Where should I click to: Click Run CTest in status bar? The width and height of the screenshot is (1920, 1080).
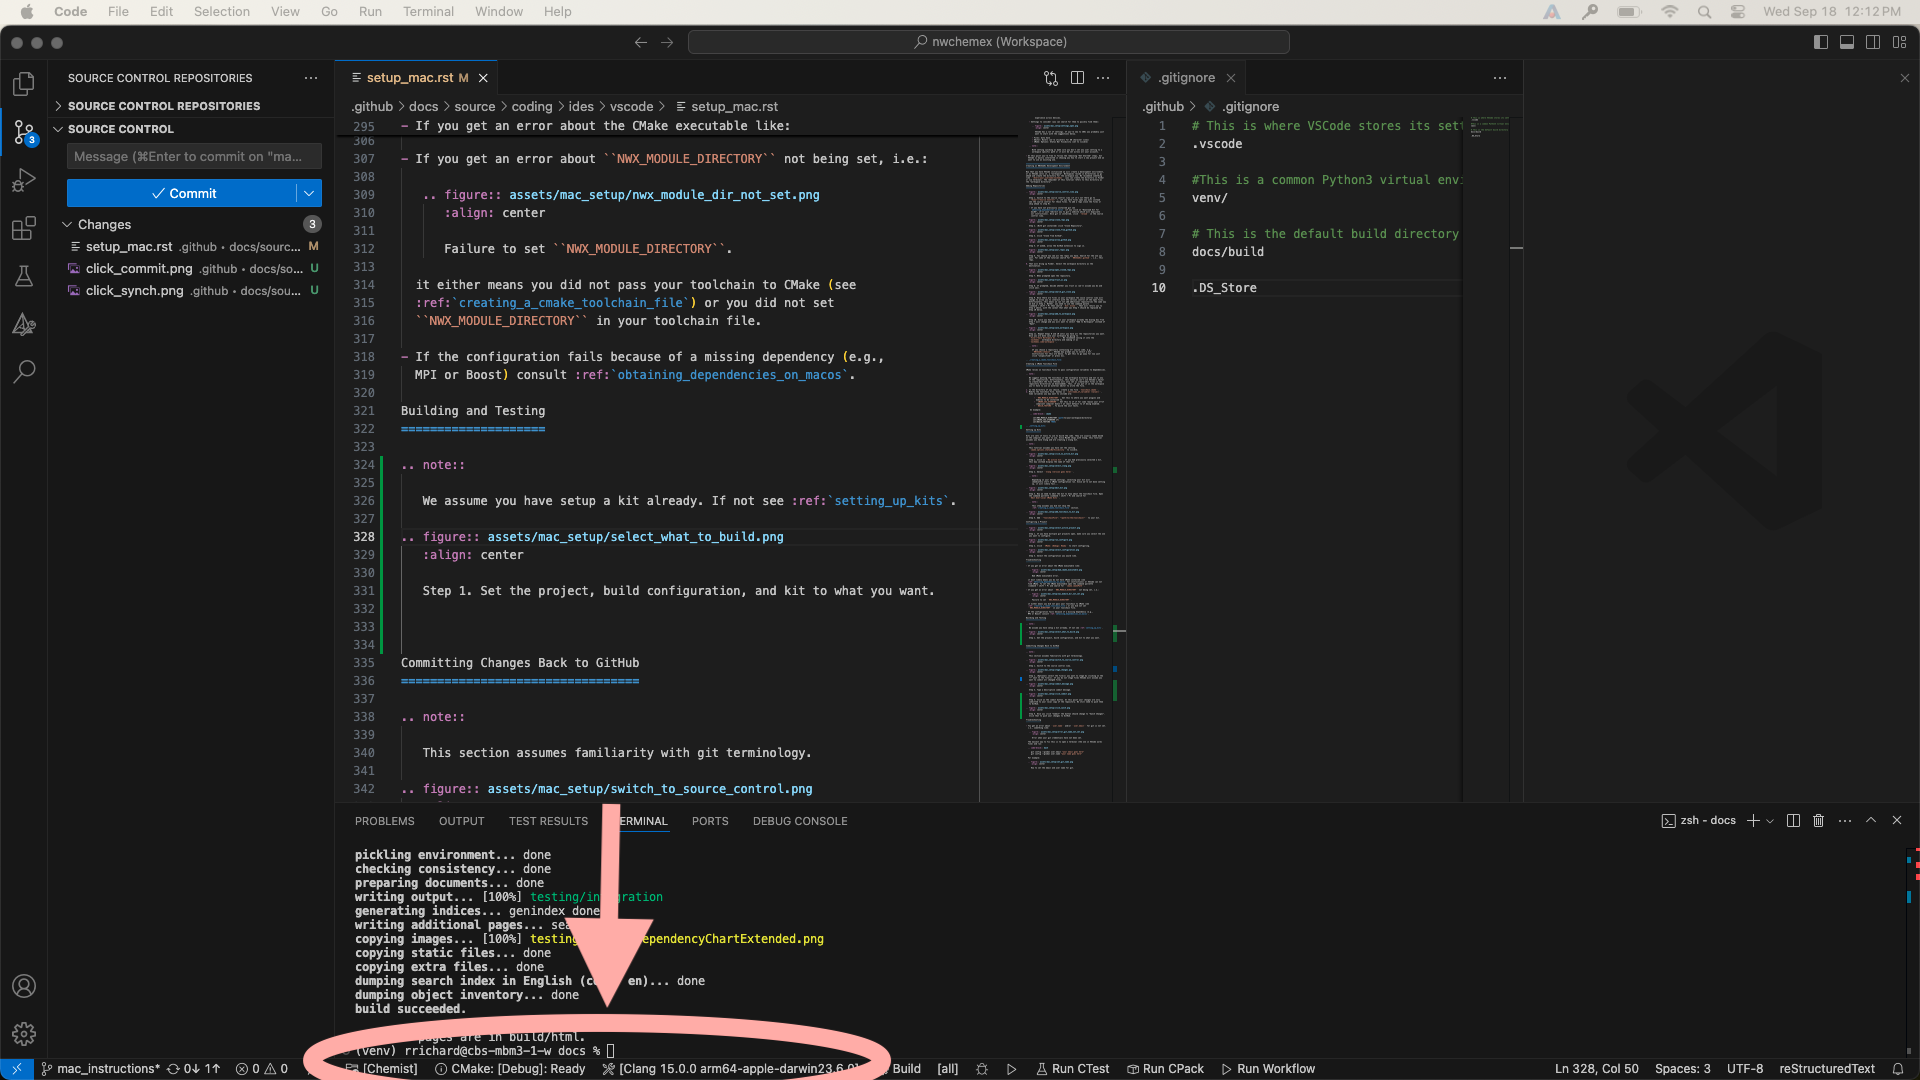point(1072,1069)
